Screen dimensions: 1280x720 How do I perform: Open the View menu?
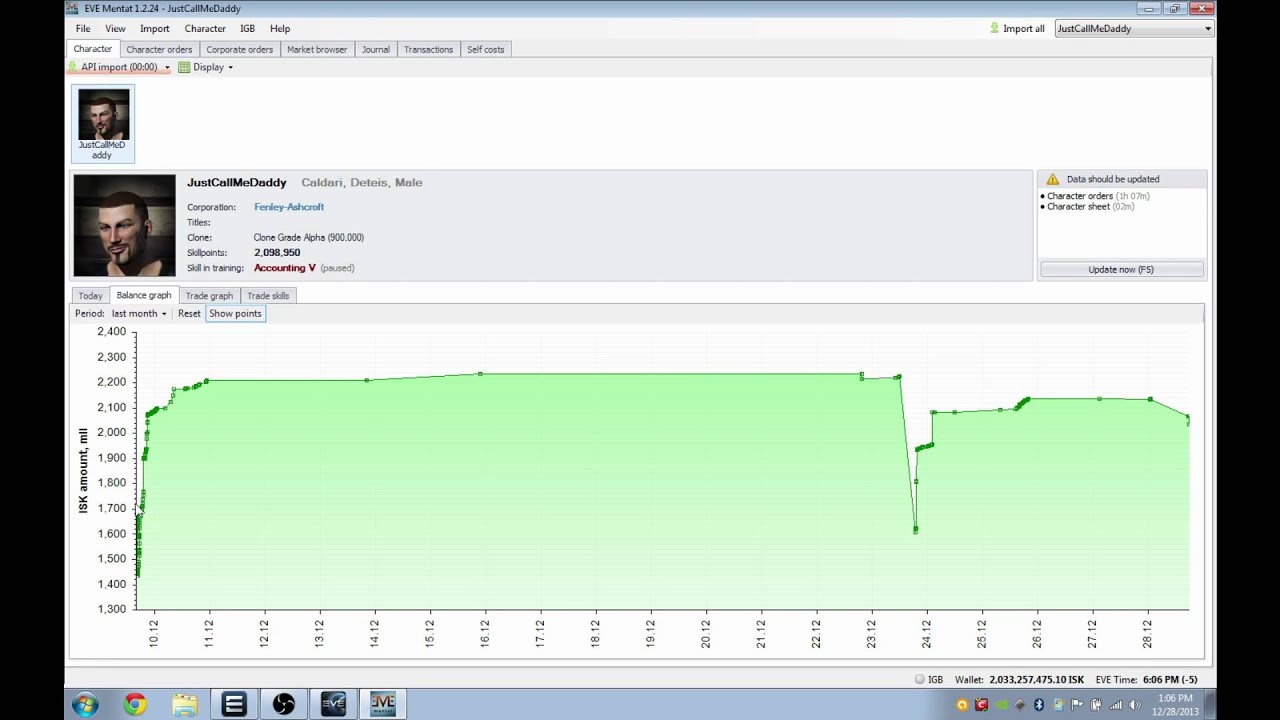click(x=115, y=28)
